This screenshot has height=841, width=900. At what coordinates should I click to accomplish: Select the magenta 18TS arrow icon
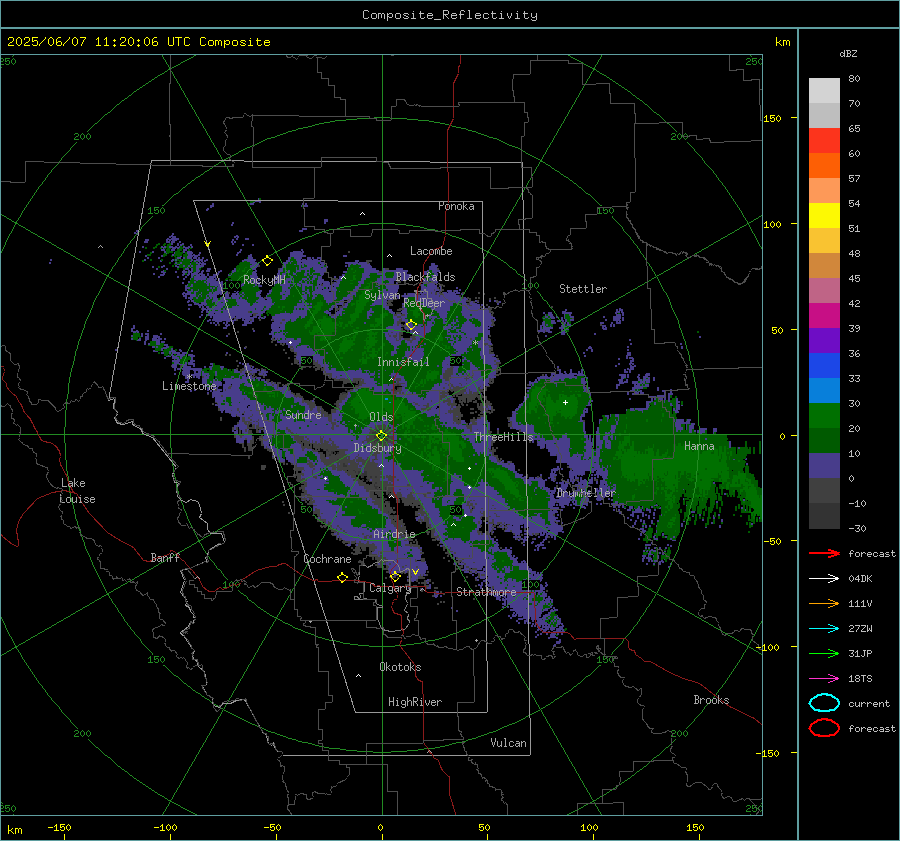824,678
